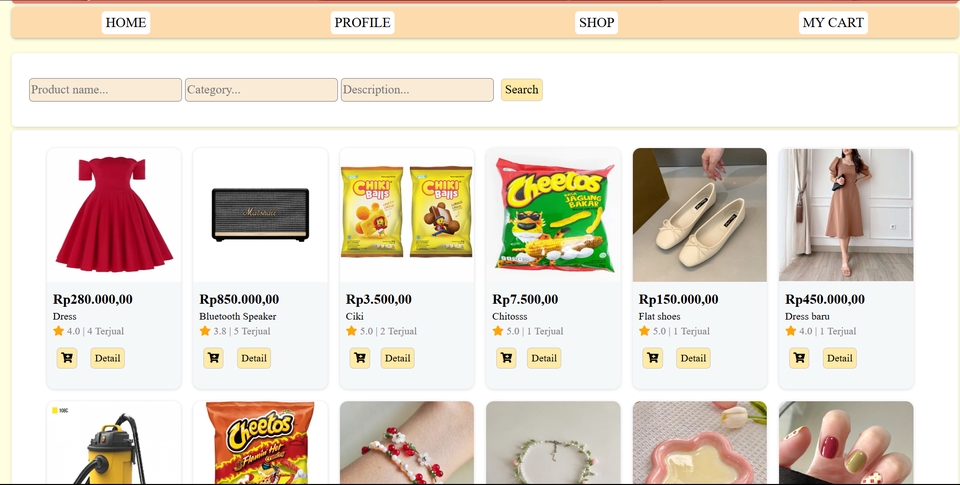Image resolution: width=960 pixels, height=485 pixels.
Task: Add the red Dress to cart
Action: [x=67, y=358]
